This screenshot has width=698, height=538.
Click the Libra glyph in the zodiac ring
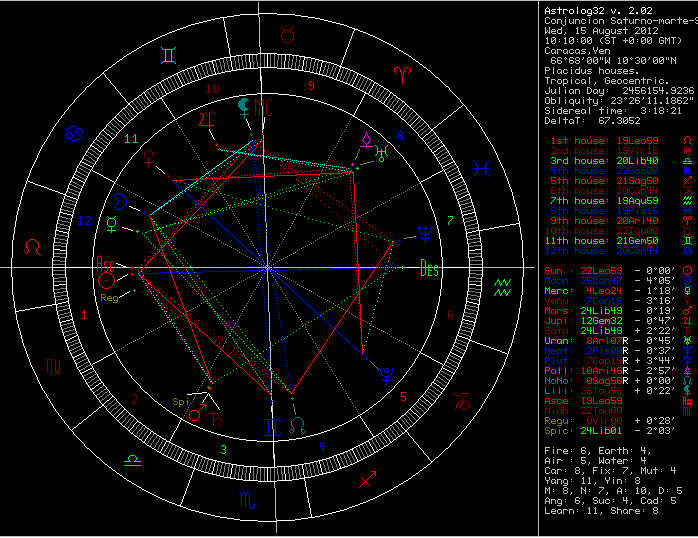pos(133,460)
